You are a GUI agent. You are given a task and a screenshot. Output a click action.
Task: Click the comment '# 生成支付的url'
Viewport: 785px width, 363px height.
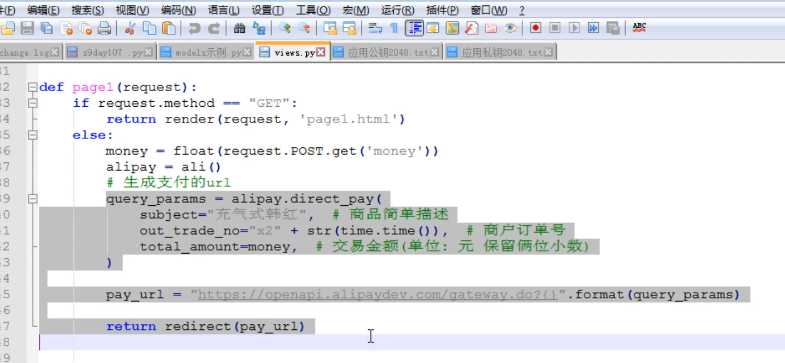point(168,183)
